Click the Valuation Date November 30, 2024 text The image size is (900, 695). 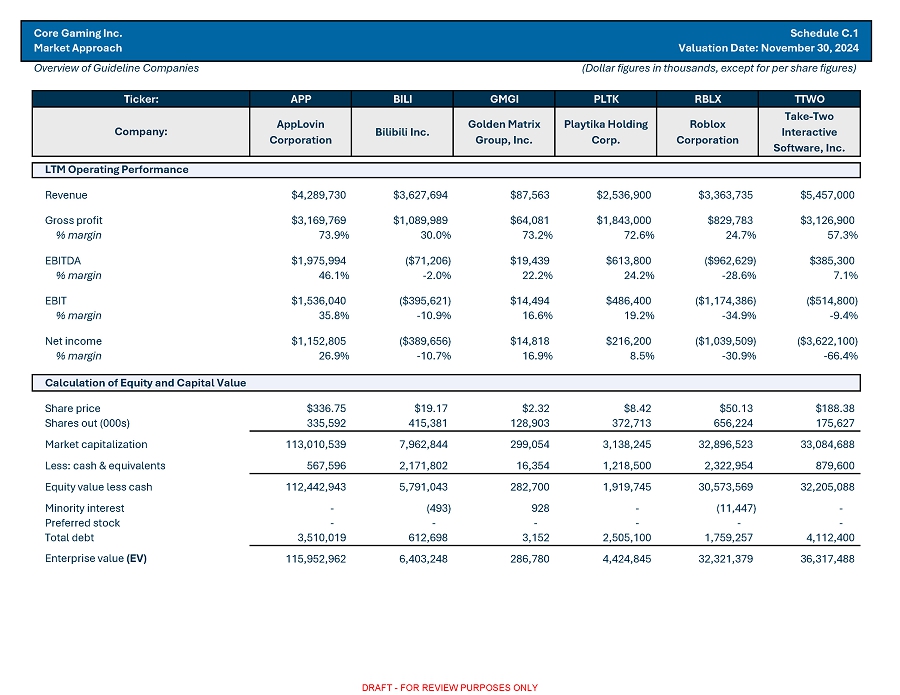[x=768, y=48]
